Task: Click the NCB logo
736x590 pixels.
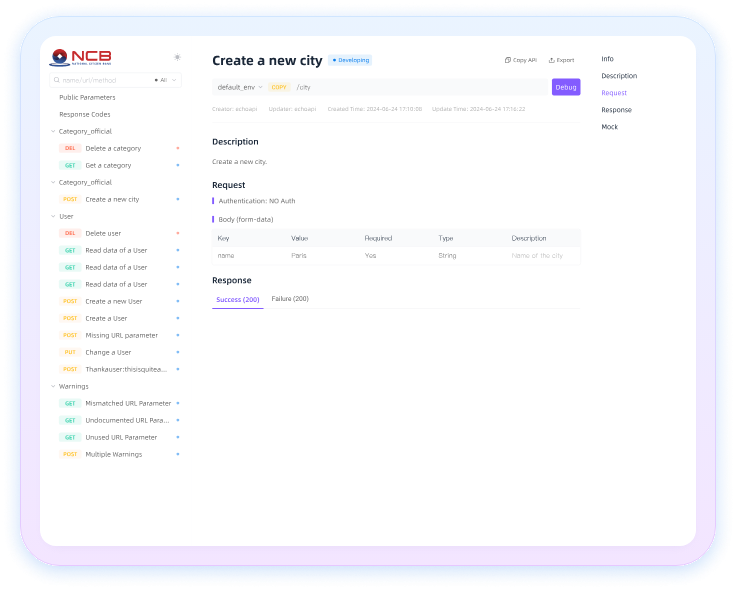Action: point(81,57)
